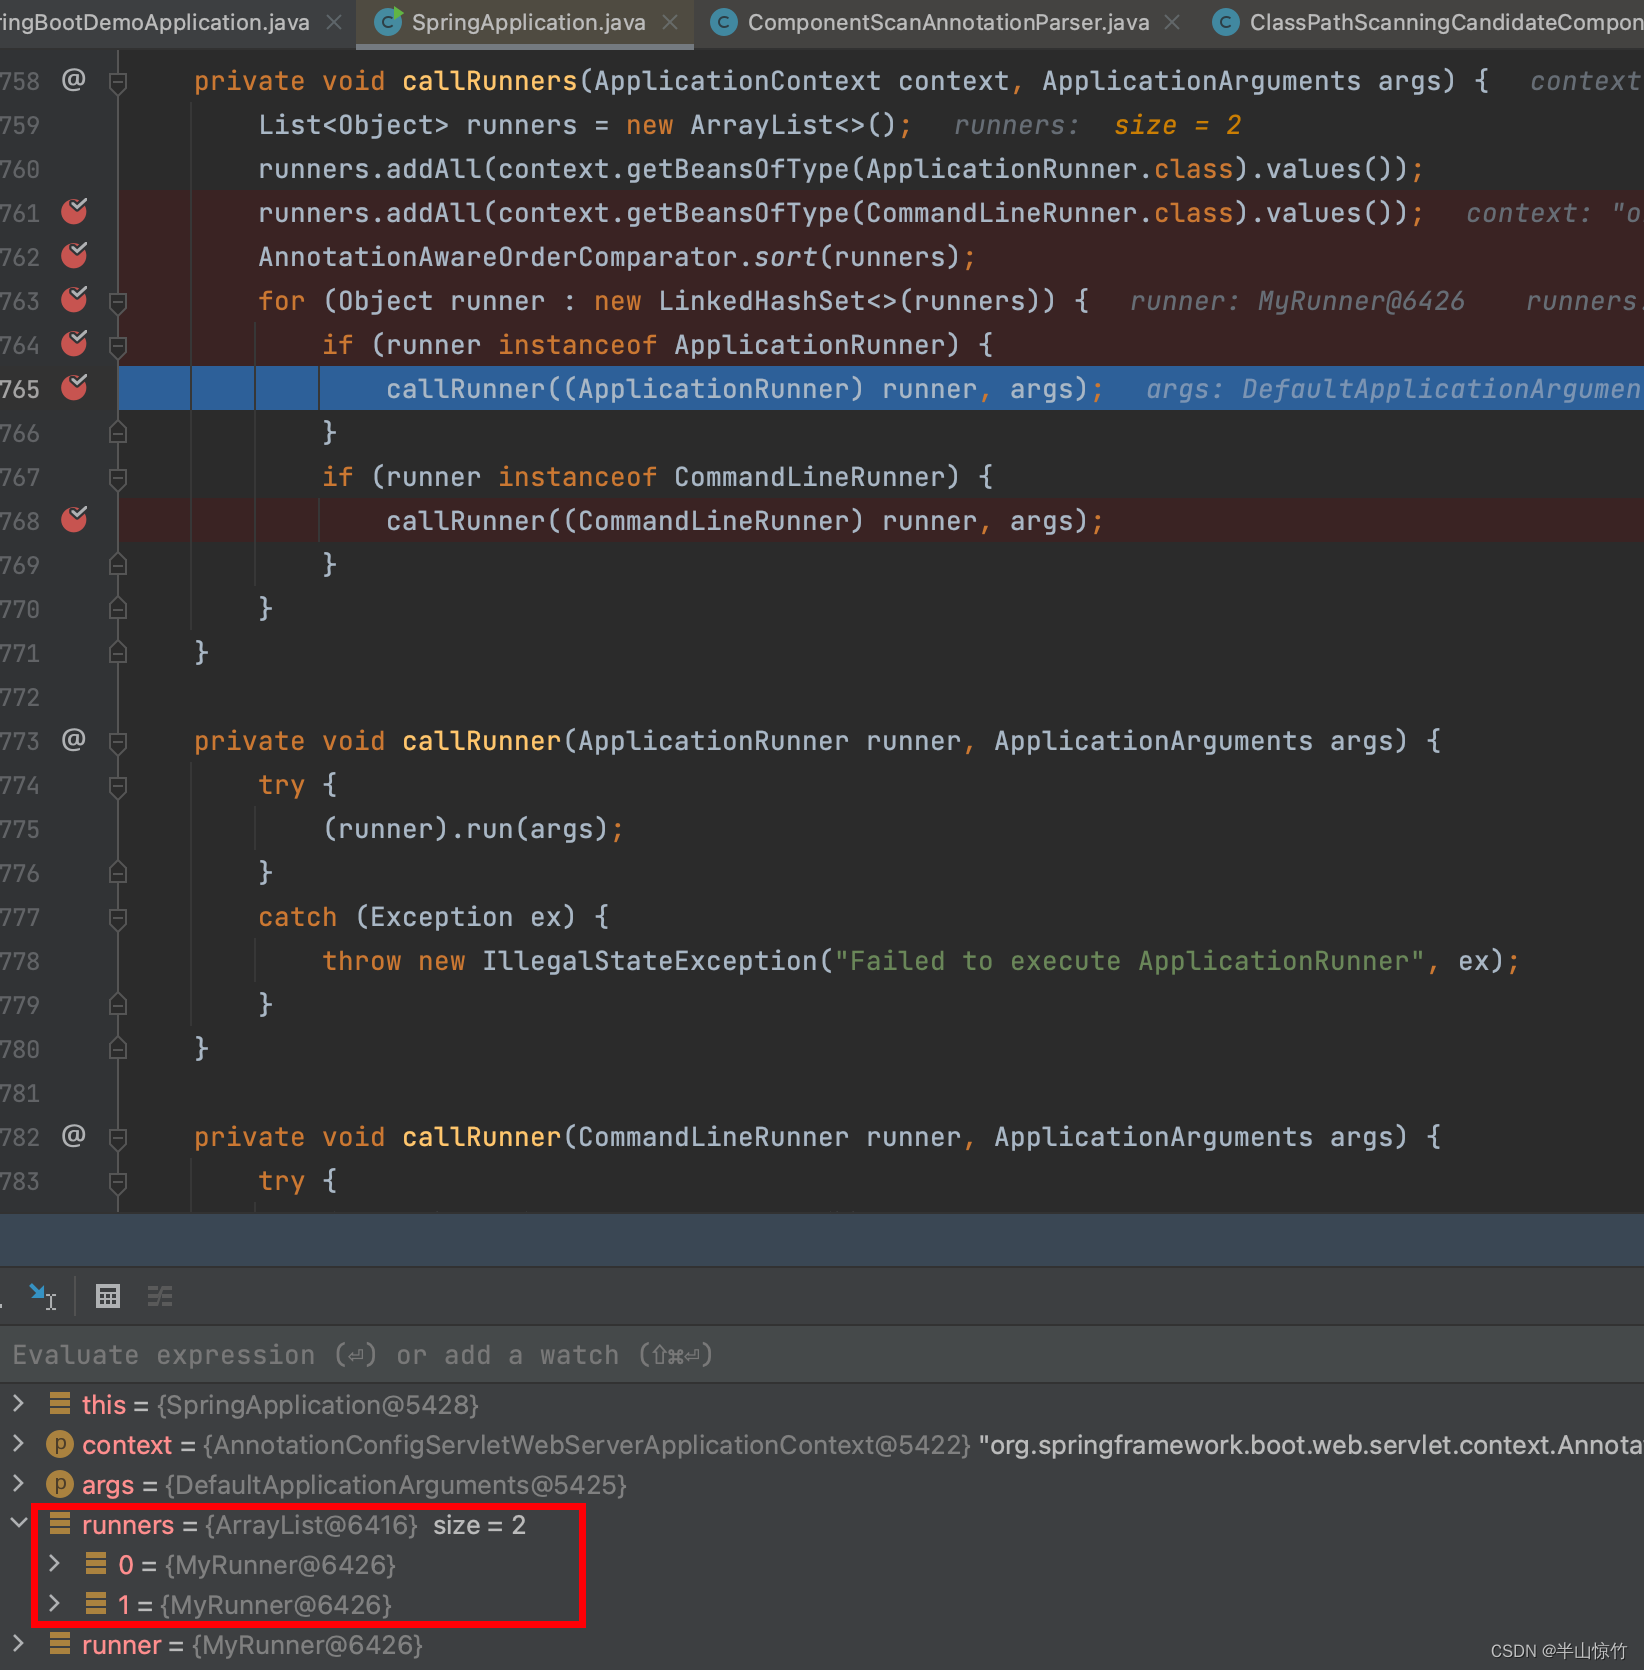Collapse catch block fold at line 777
The image size is (1644, 1670).
(118, 918)
